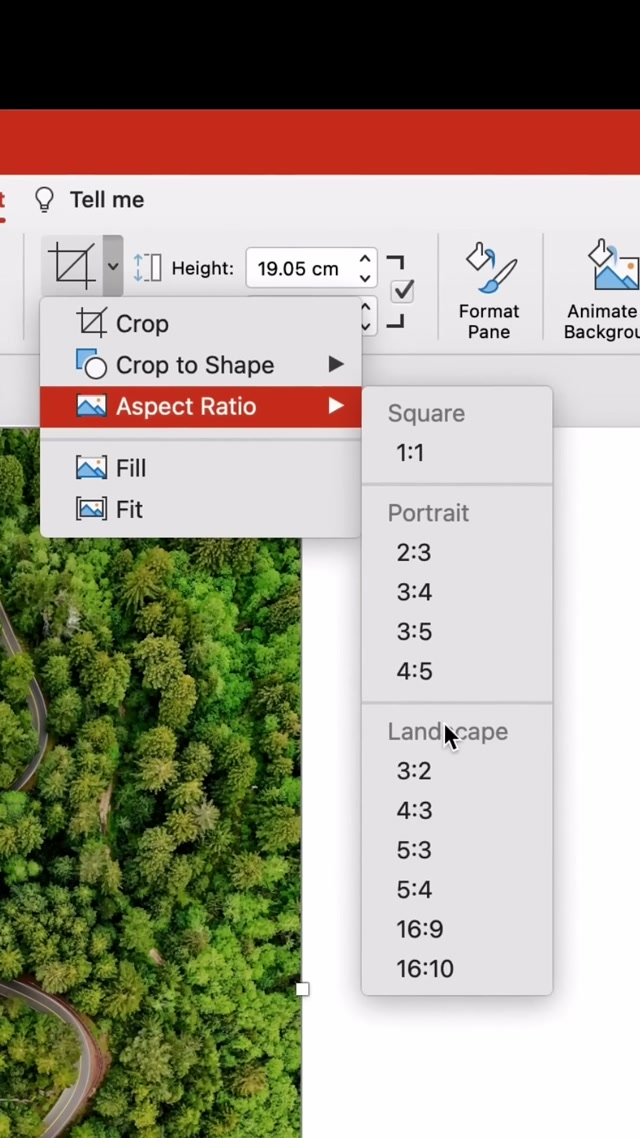This screenshot has height=1138, width=640.
Task: Select Crop from the dropdown menu
Action: click(x=142, y=324)
